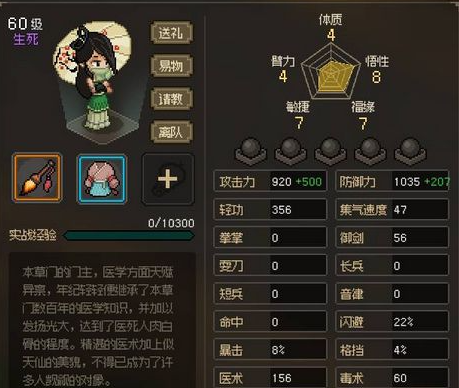459x388 pixels.
Task: Select the last gray orb slot
Action: click(410, 151)
